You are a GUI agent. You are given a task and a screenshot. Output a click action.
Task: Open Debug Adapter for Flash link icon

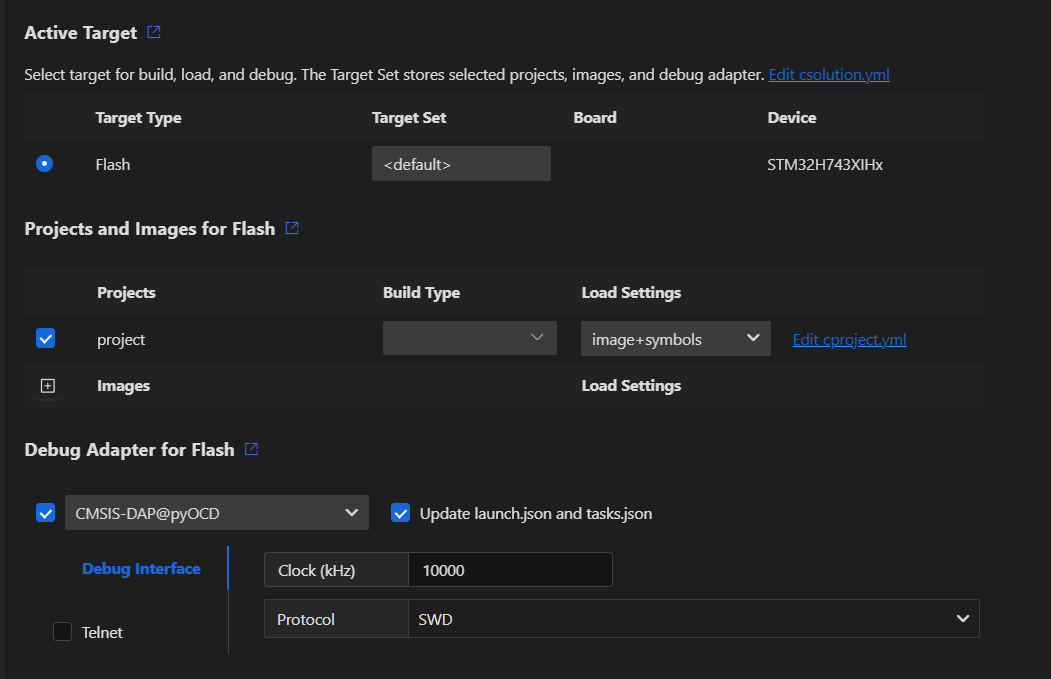pos(252,449)
